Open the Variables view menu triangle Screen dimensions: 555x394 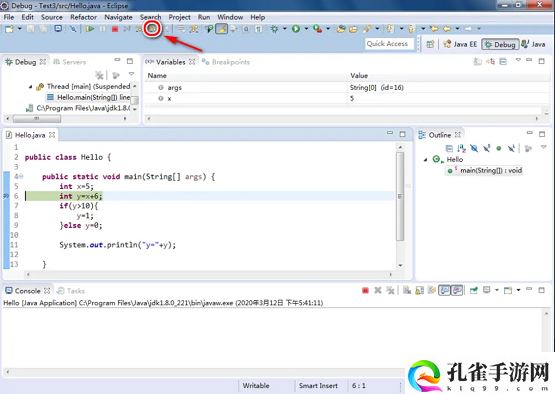[518, 60]
